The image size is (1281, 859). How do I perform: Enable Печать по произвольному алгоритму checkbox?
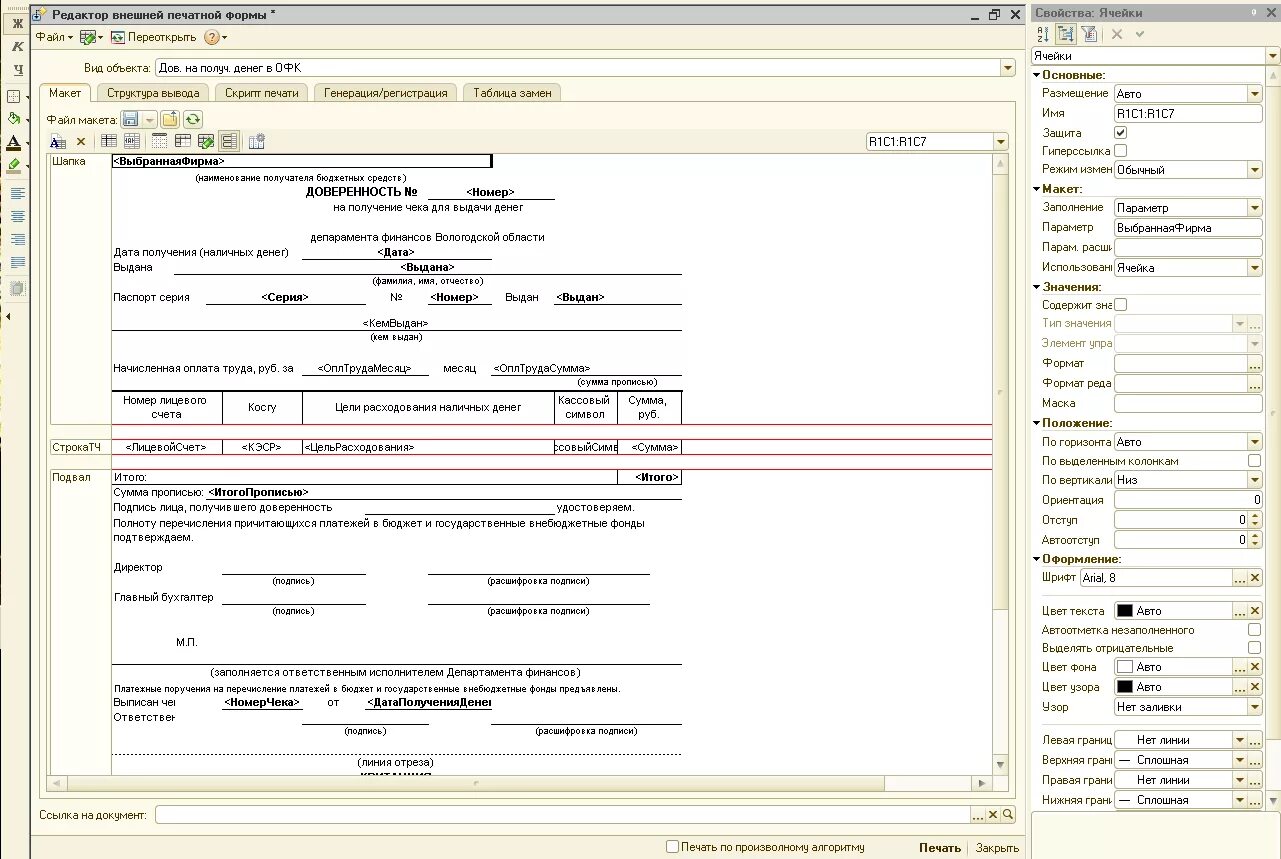(672, 847)
